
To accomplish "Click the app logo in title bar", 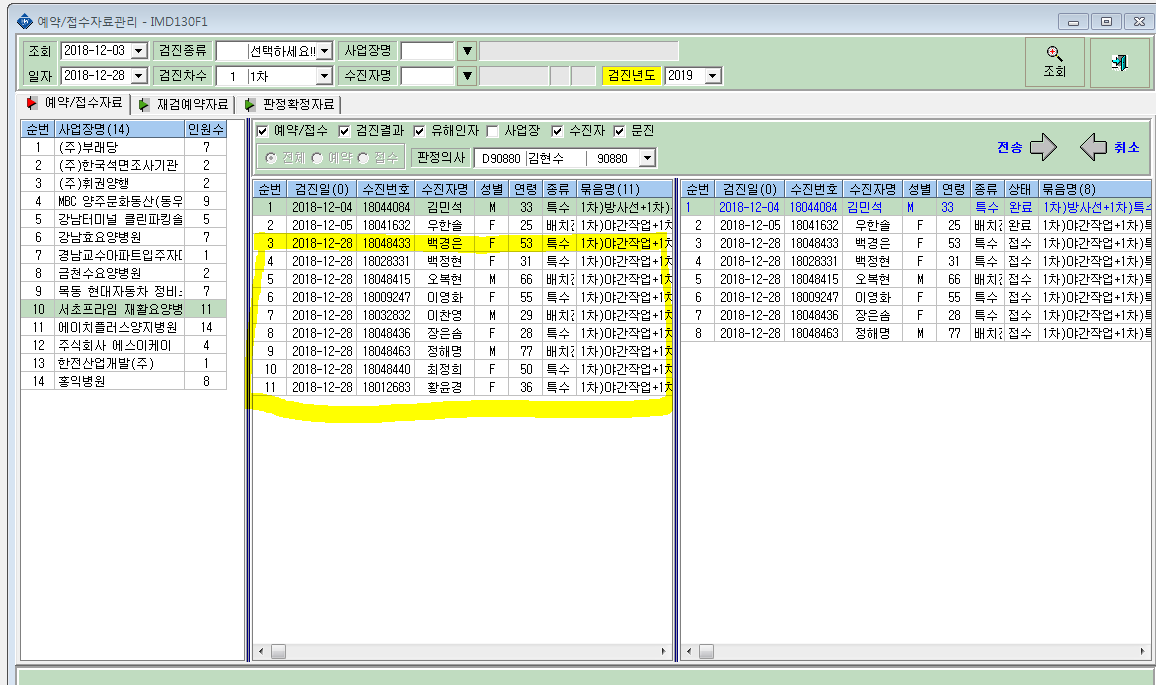I will (x=24, y=21).
